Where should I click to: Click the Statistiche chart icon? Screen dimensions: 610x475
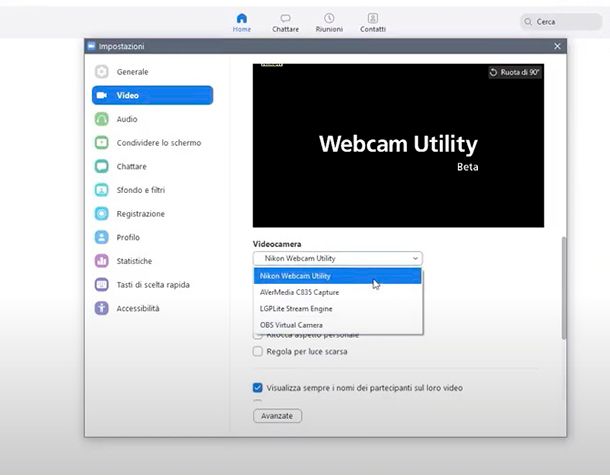point(102,261)
